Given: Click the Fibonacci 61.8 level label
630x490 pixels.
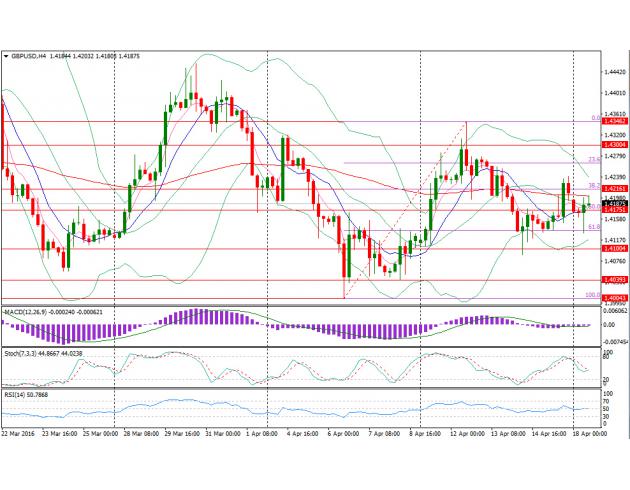Looking at the screenshot, I should click(592, 228).
